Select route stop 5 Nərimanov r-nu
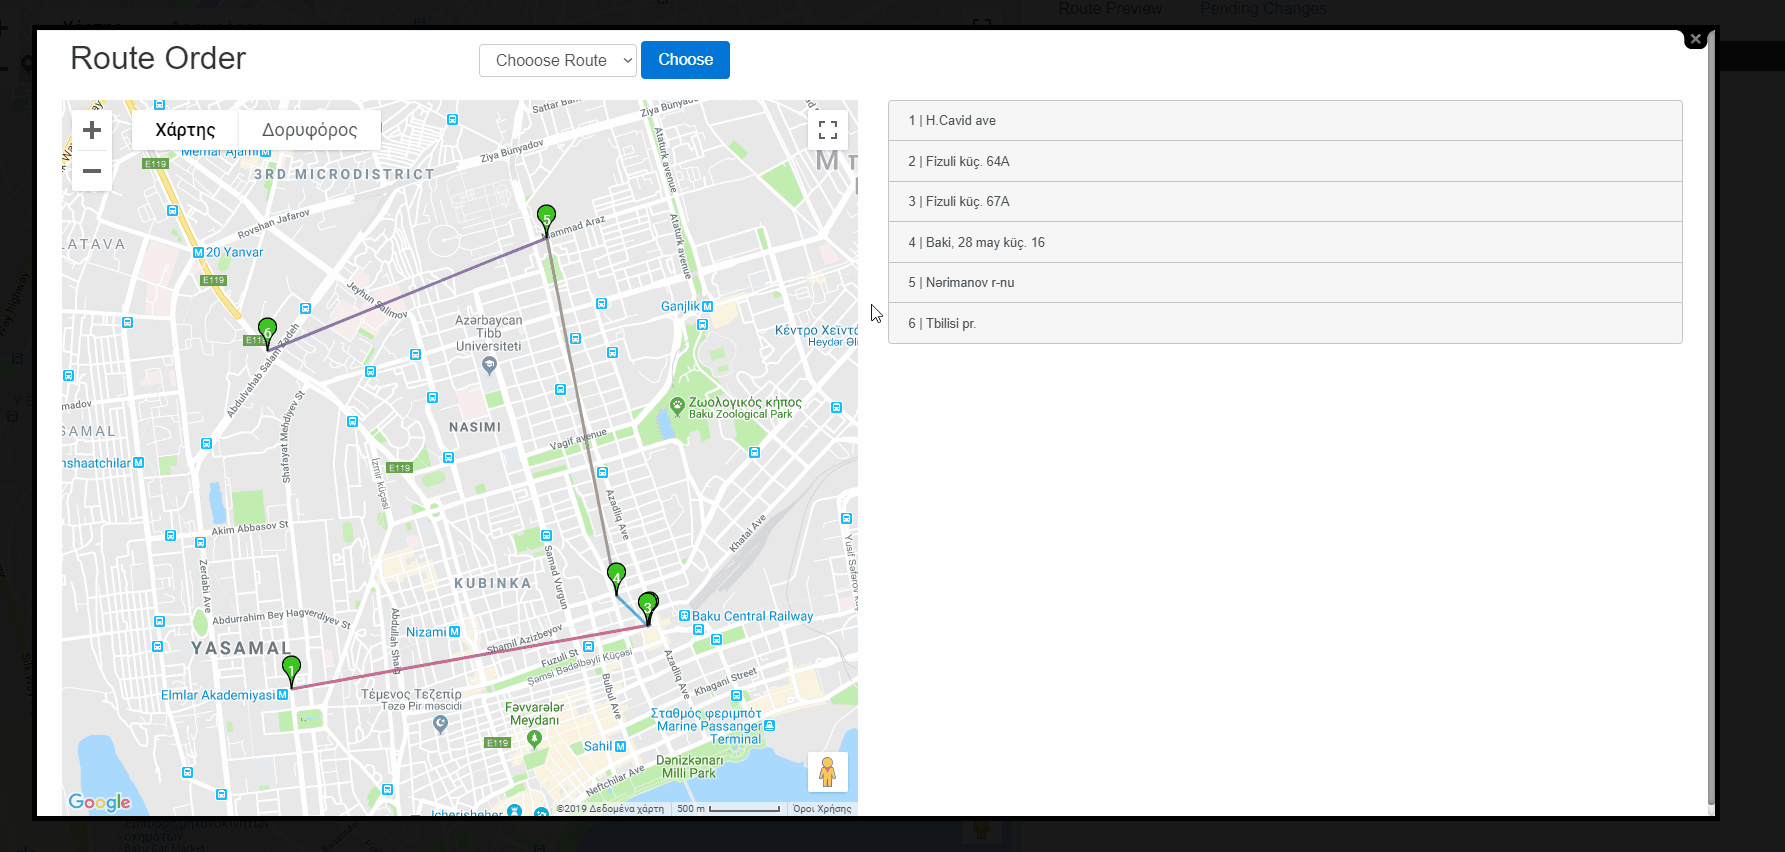 [x=1284, y=283]
